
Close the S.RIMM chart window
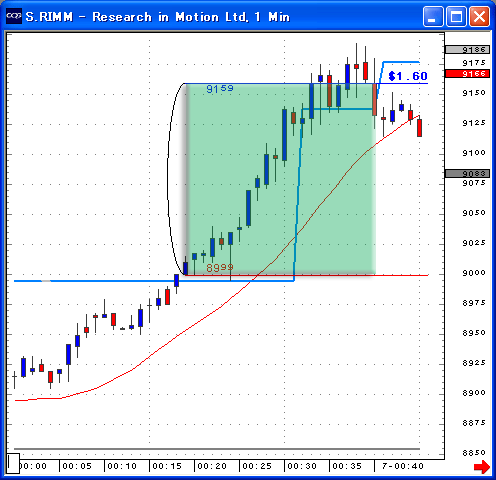pyautogui.click(x=479, y=16)
